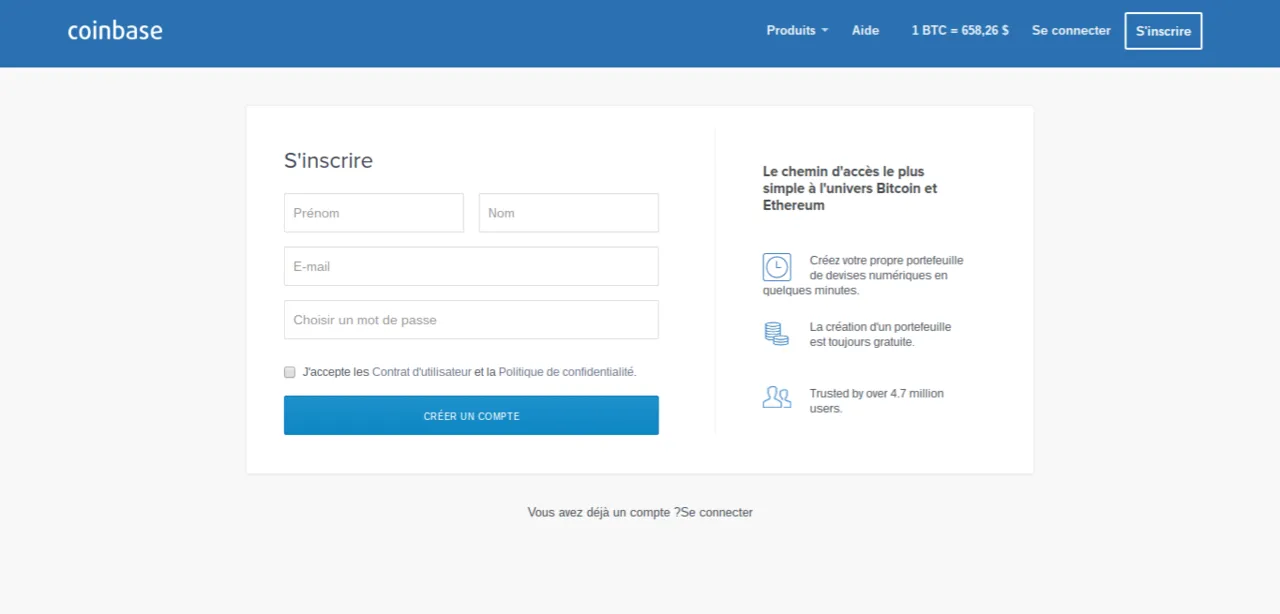Focus the E-mail input field
Viewport: 1280px width, 614px height.
471,266
